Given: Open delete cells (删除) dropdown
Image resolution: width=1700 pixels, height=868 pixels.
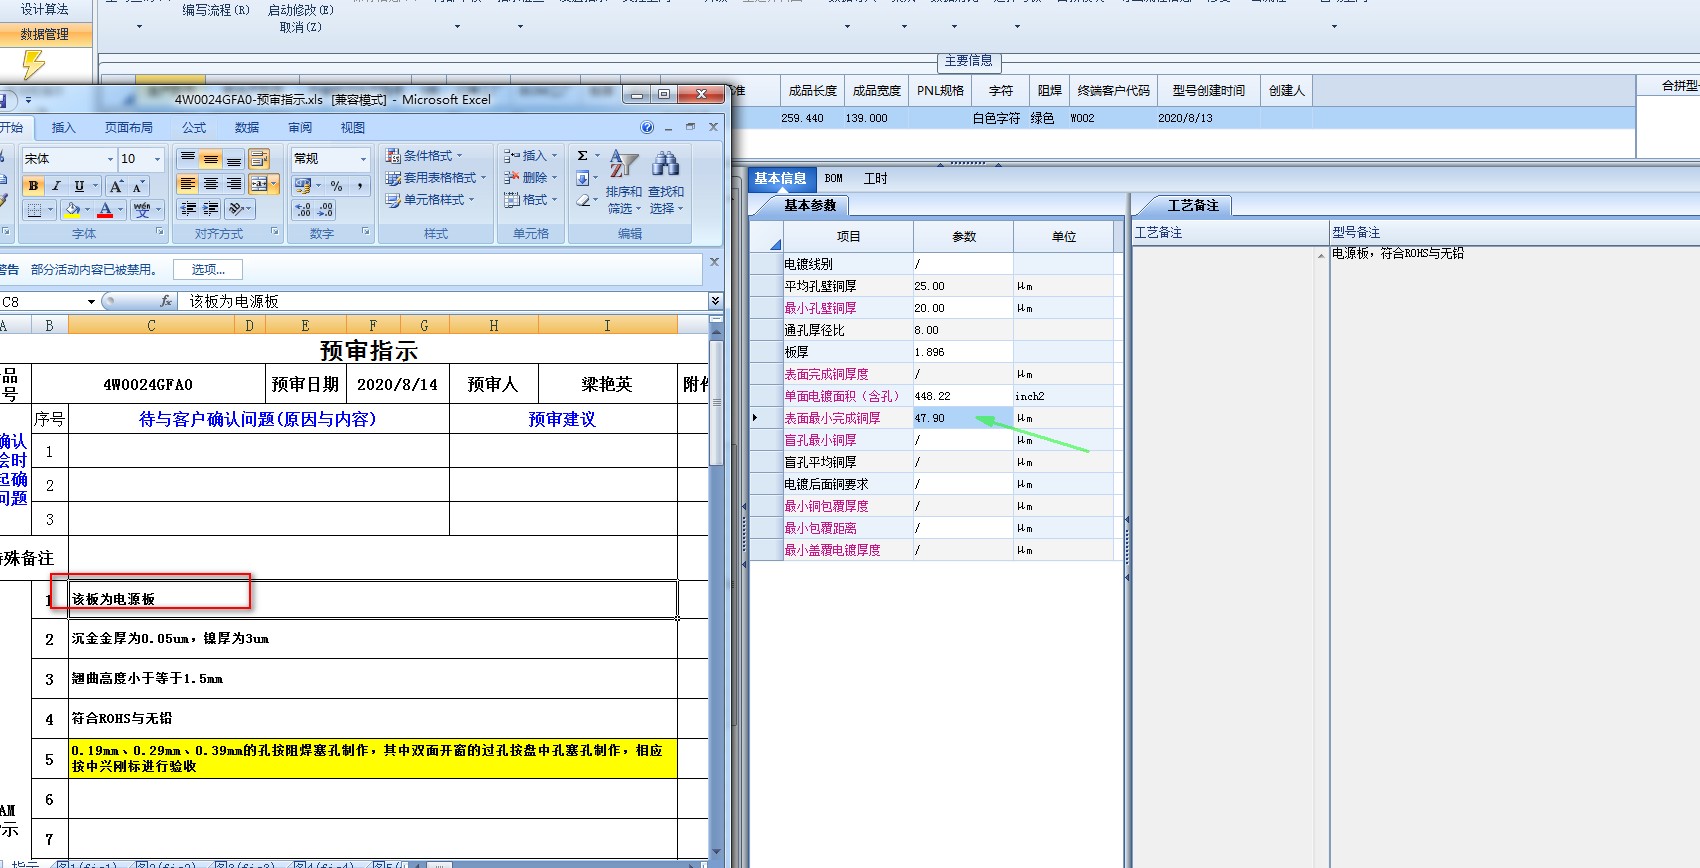Looking at the screenshot, I should [x=531, y=178].
